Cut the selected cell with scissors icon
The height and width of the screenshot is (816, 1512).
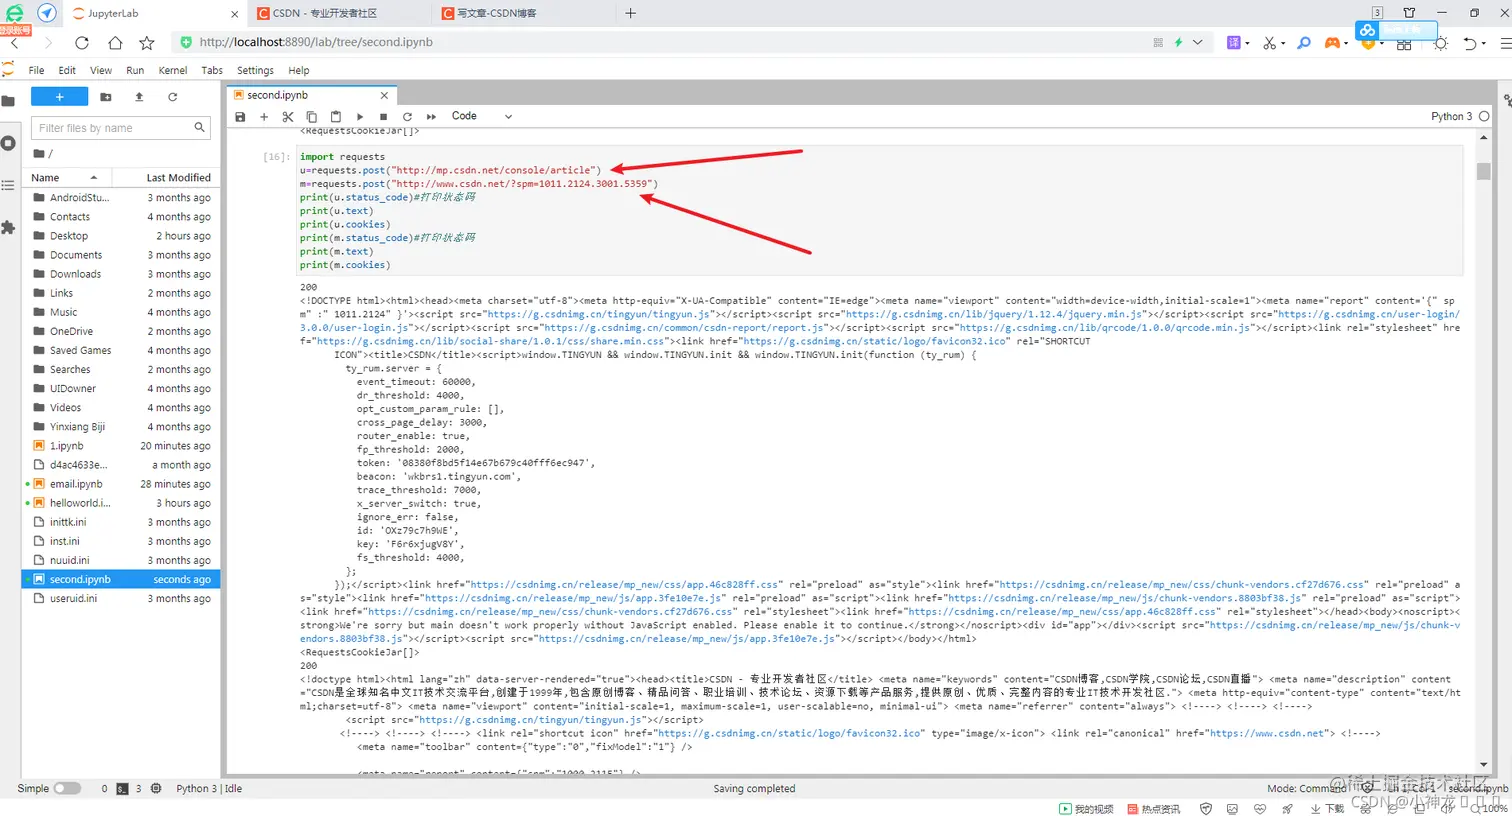pos(288,117)
